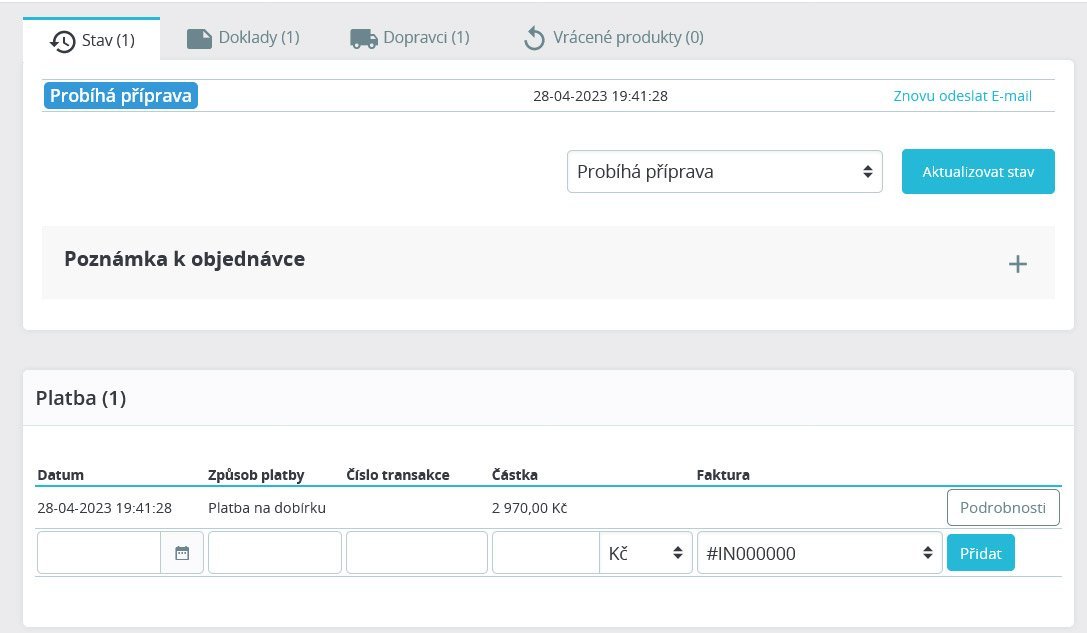This screenshot has width=1087, height=633.
Task: Open the #IN000000 invoice dropdown
Action: [x=819, y=553]
